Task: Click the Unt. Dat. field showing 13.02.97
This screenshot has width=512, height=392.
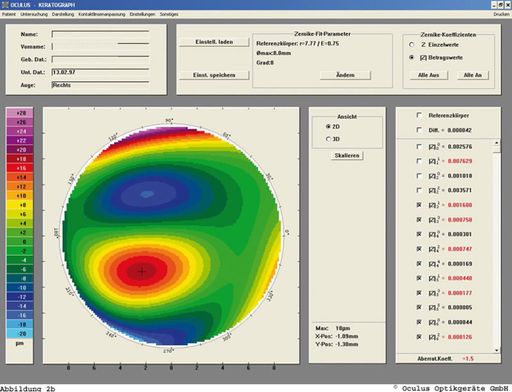Action: [x=100, y=72]
